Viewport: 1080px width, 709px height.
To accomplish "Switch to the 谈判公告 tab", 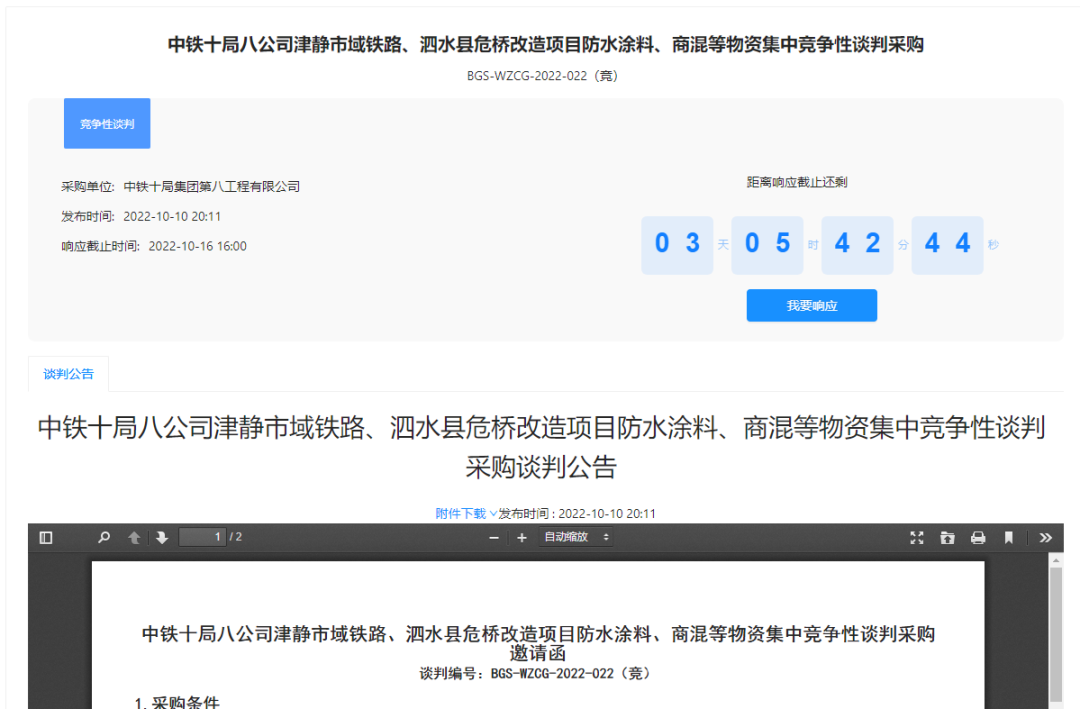I will [x=68, y=374].
